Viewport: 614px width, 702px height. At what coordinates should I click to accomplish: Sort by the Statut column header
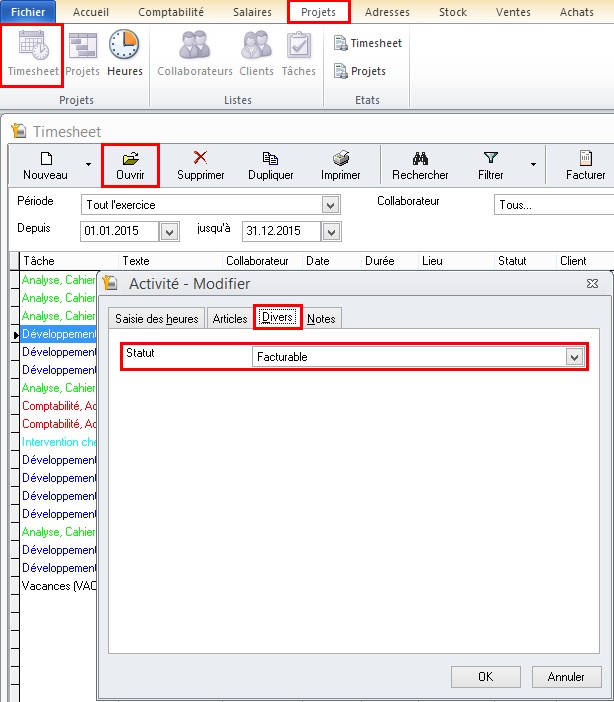point(525,261)
